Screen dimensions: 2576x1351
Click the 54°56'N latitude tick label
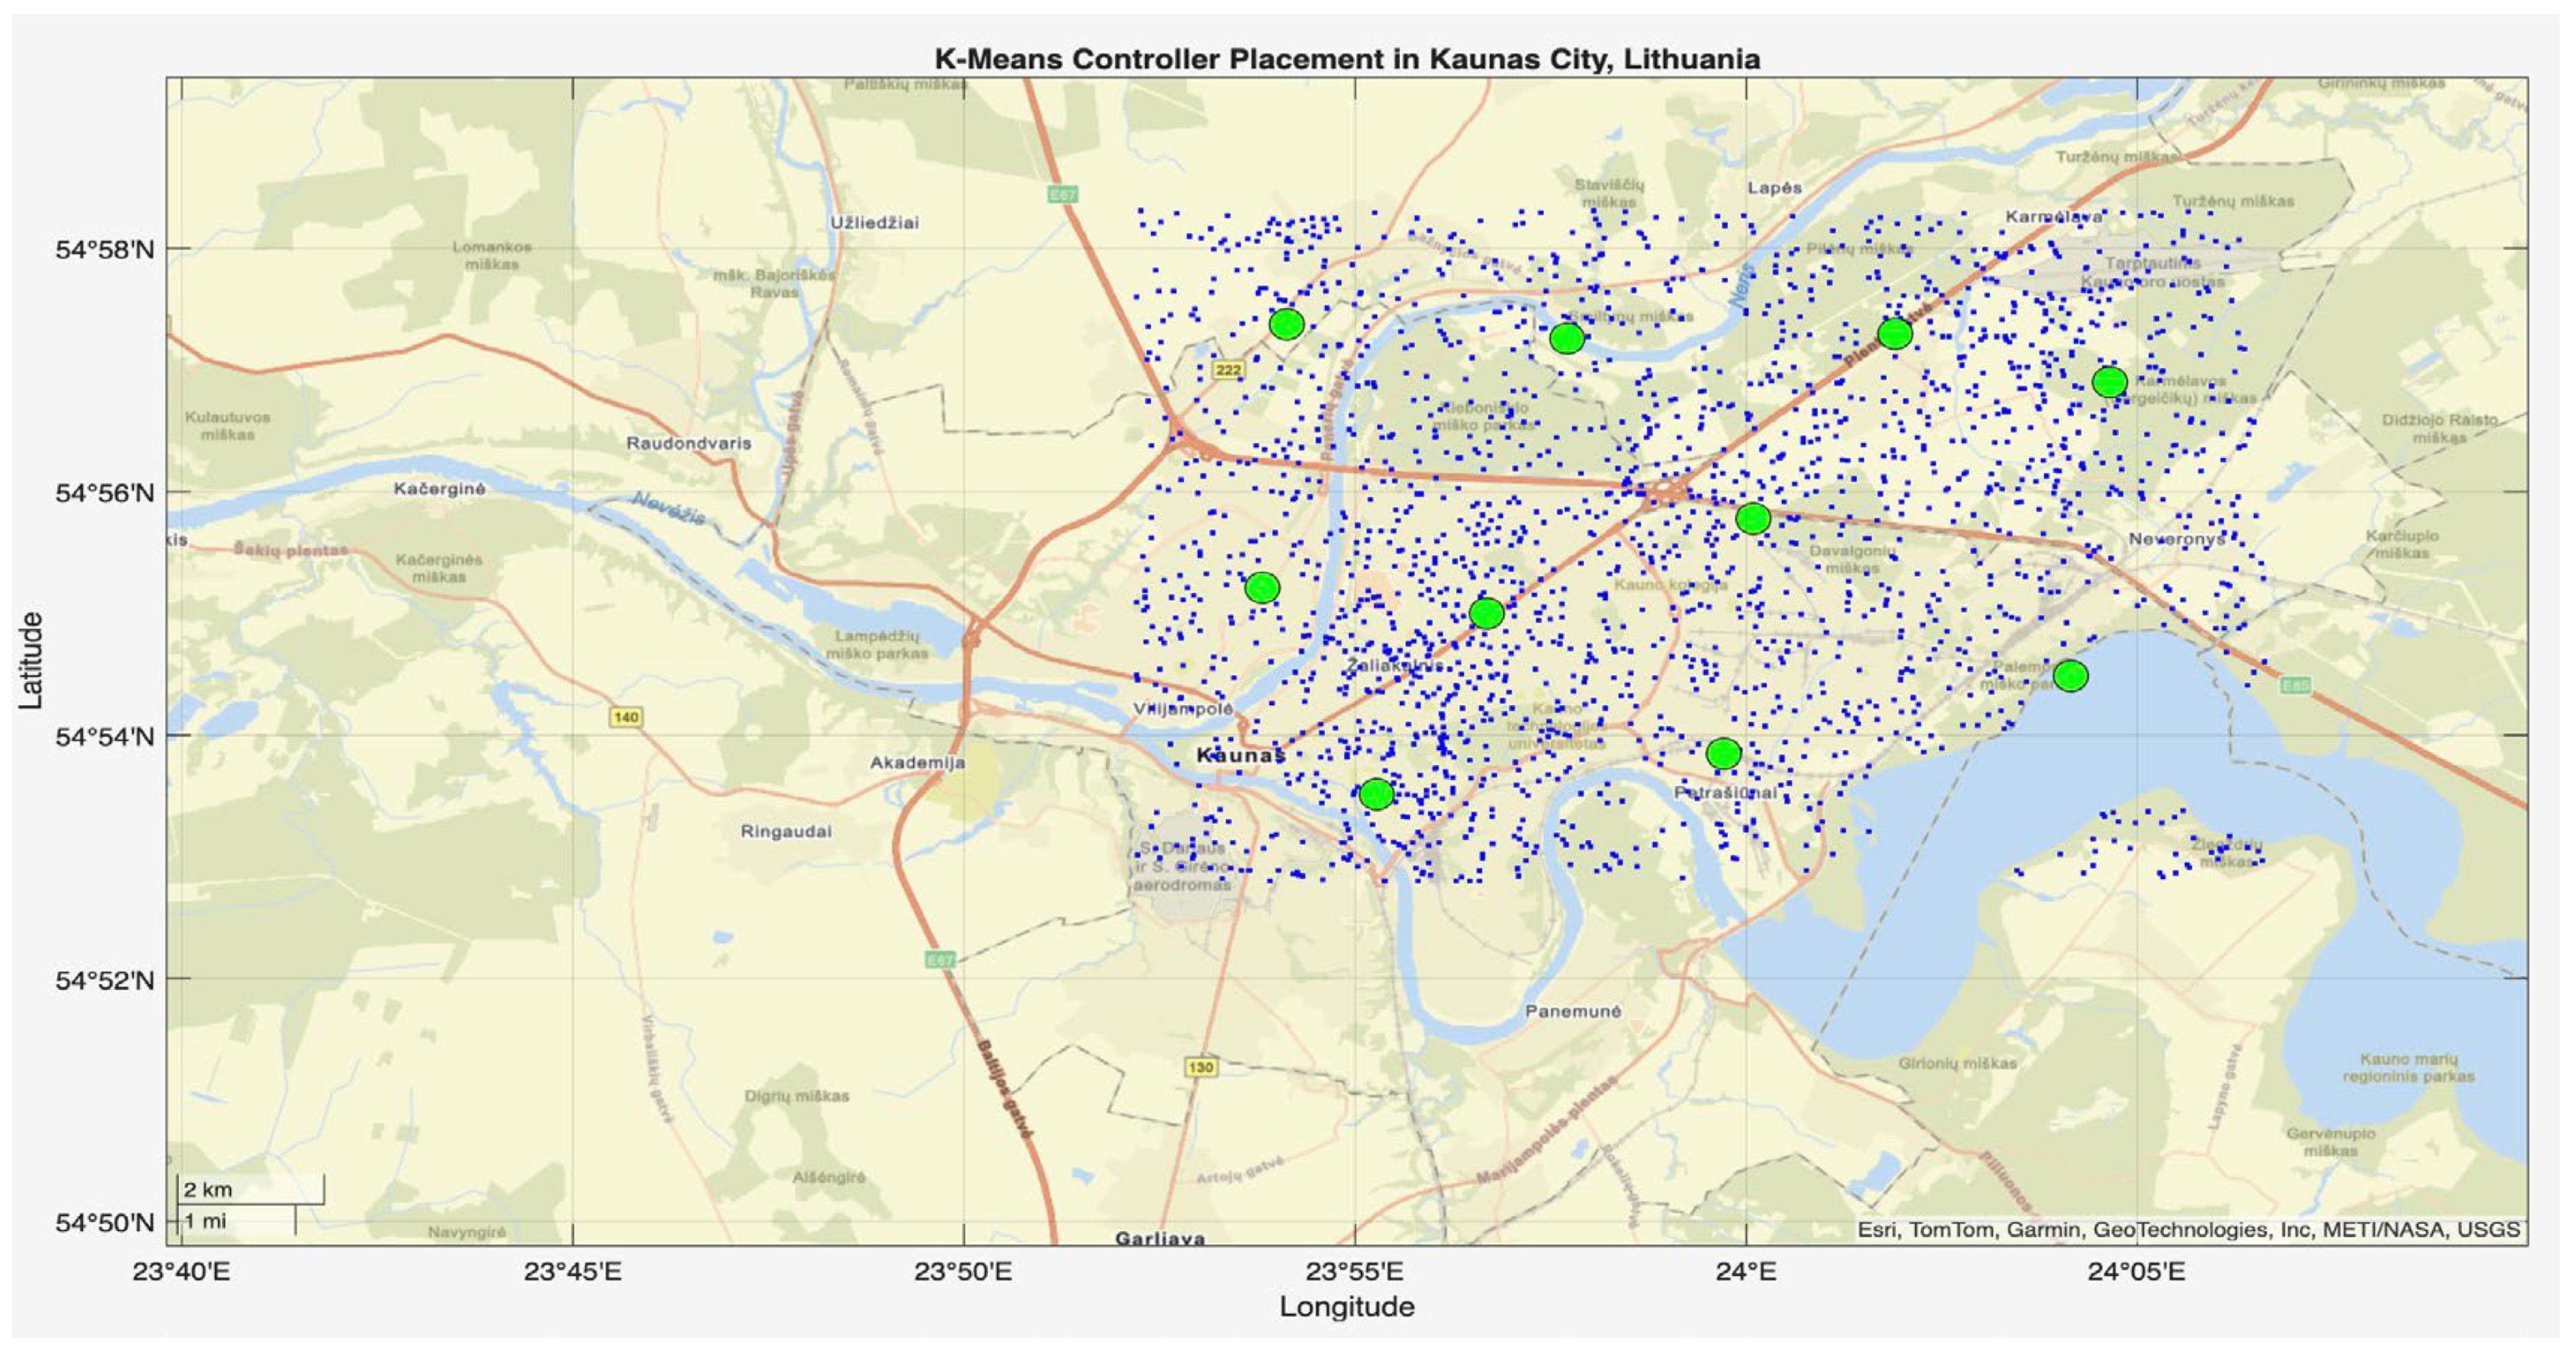point(104,493)
